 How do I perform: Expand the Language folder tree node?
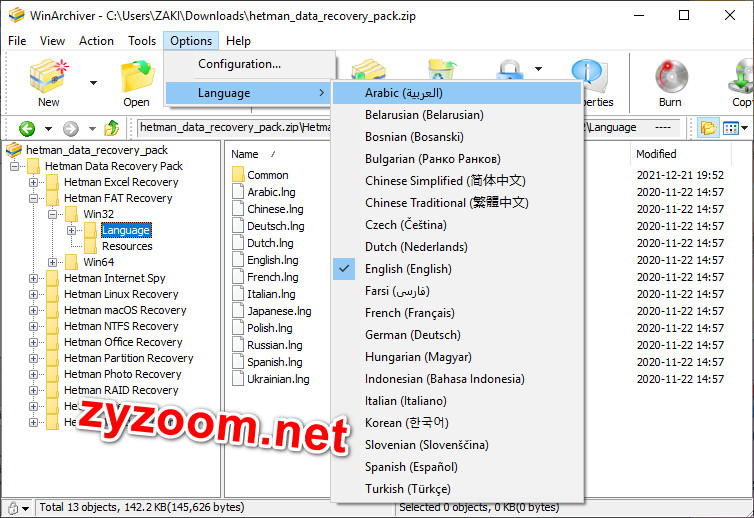point(71,230)
